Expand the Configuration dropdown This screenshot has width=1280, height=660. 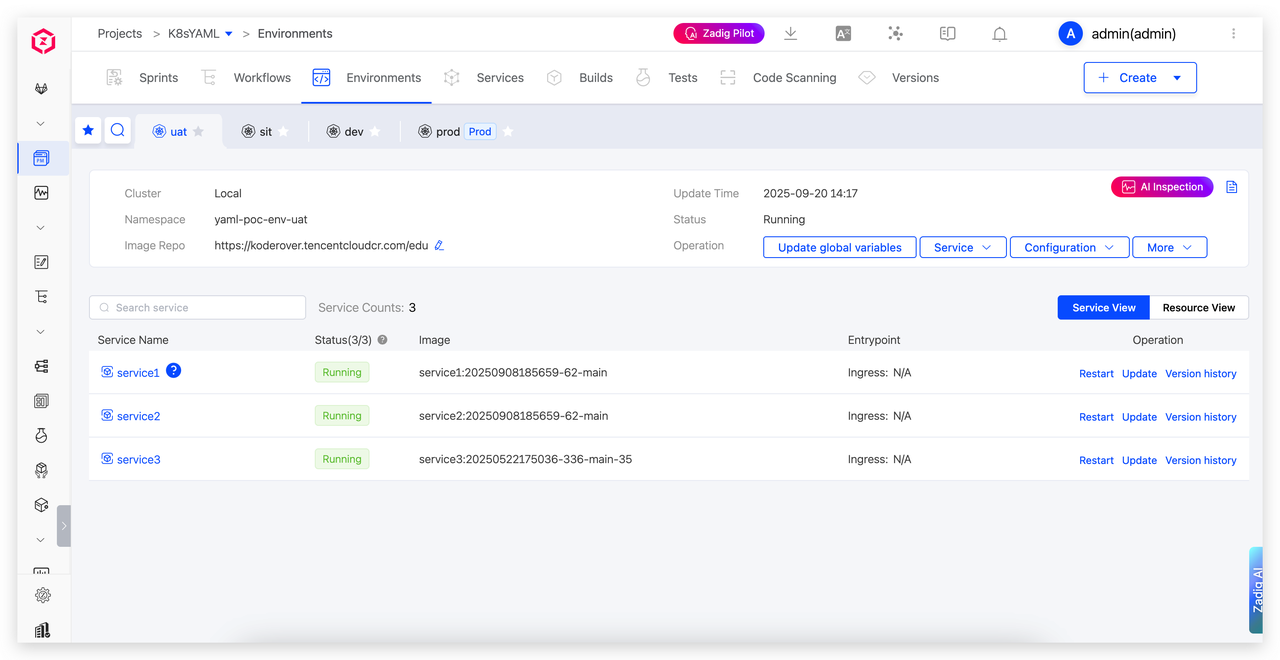coord(1069,248)
